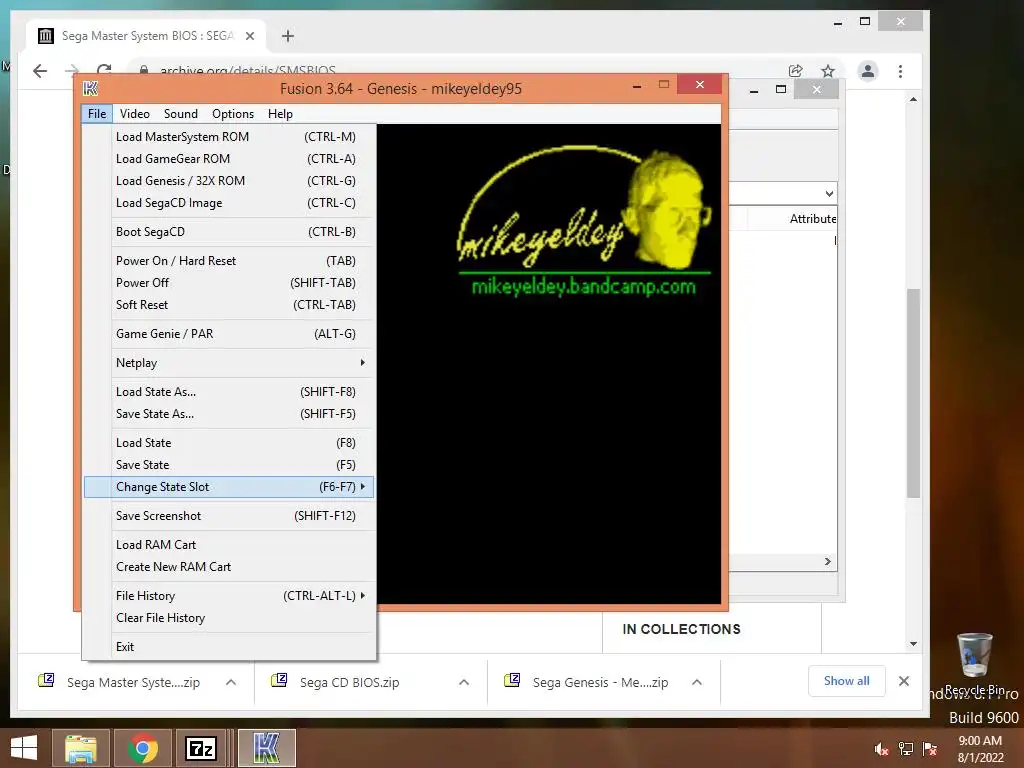The width and height of the screenshot is (1024, 768).
Task: Select Save State (F5)
Action: pos(229,465)
